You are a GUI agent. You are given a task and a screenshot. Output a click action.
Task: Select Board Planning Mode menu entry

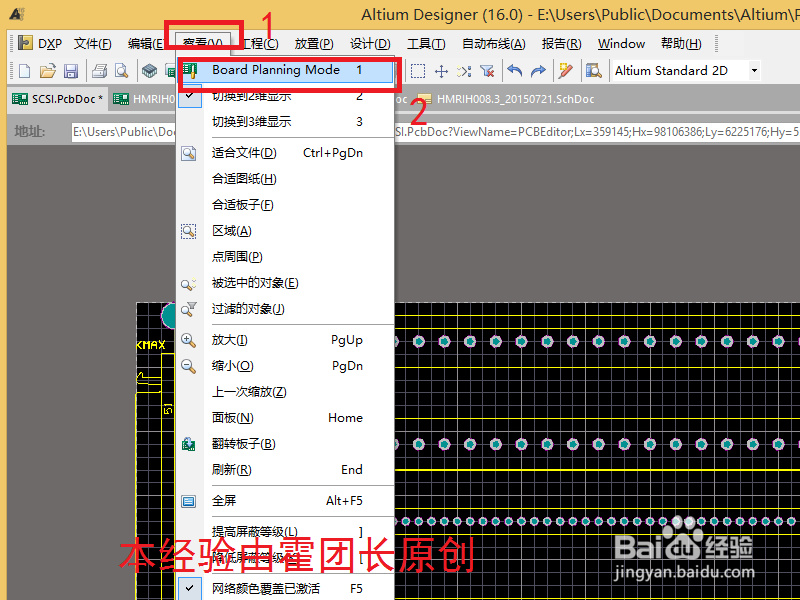point(286,70)
